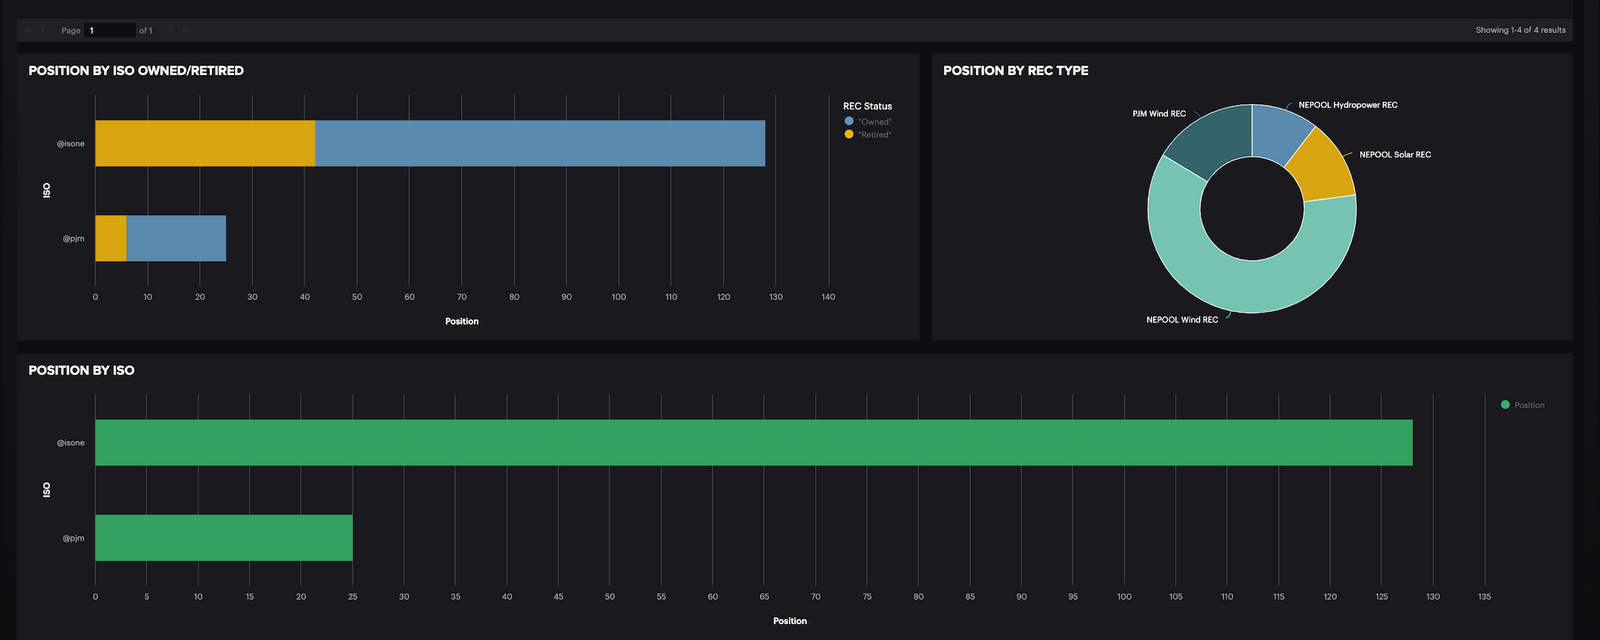Toggle the green Position legend entry

[x=1528, y=405]
